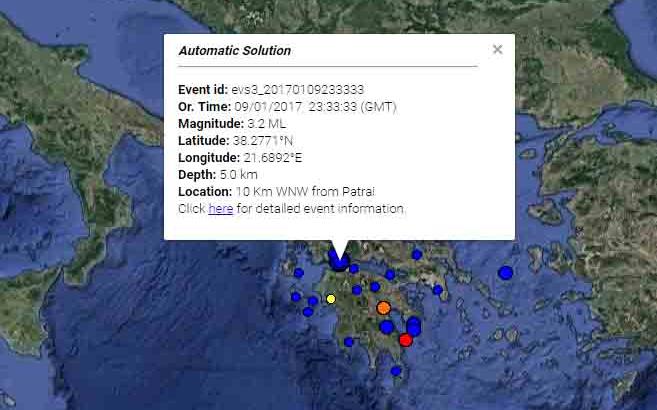Open the 'here' detailed event information link
Viewport: 657px width, 410px height.
[x=221, y=209]
